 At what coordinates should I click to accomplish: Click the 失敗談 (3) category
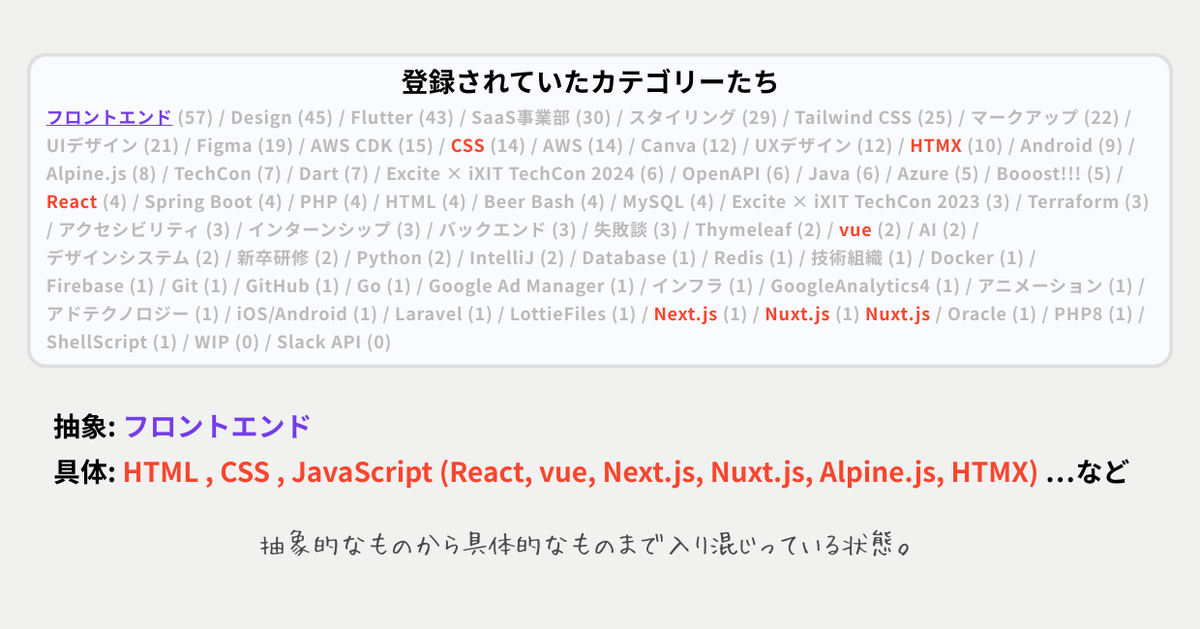636,231
